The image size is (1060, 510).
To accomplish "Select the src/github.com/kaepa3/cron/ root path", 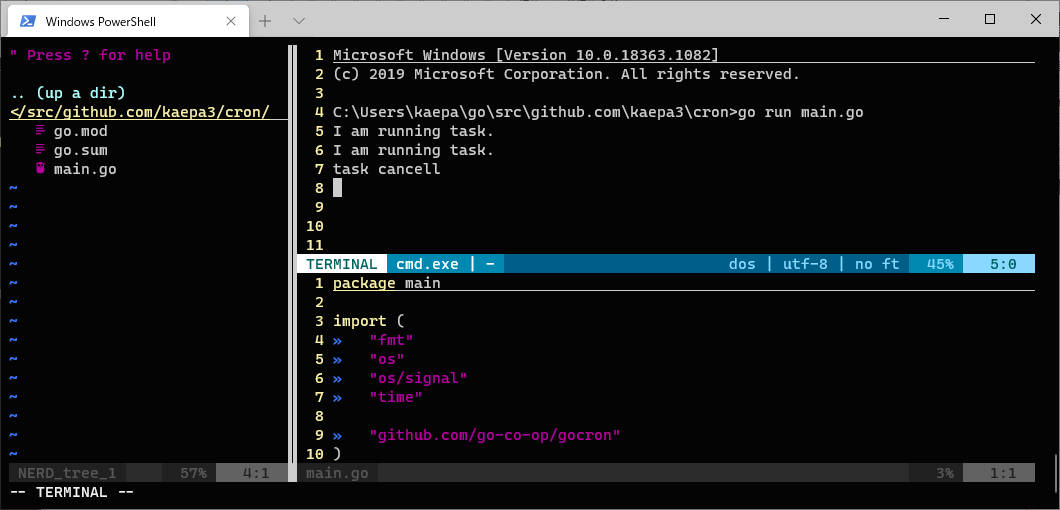I will coord(140,112).
